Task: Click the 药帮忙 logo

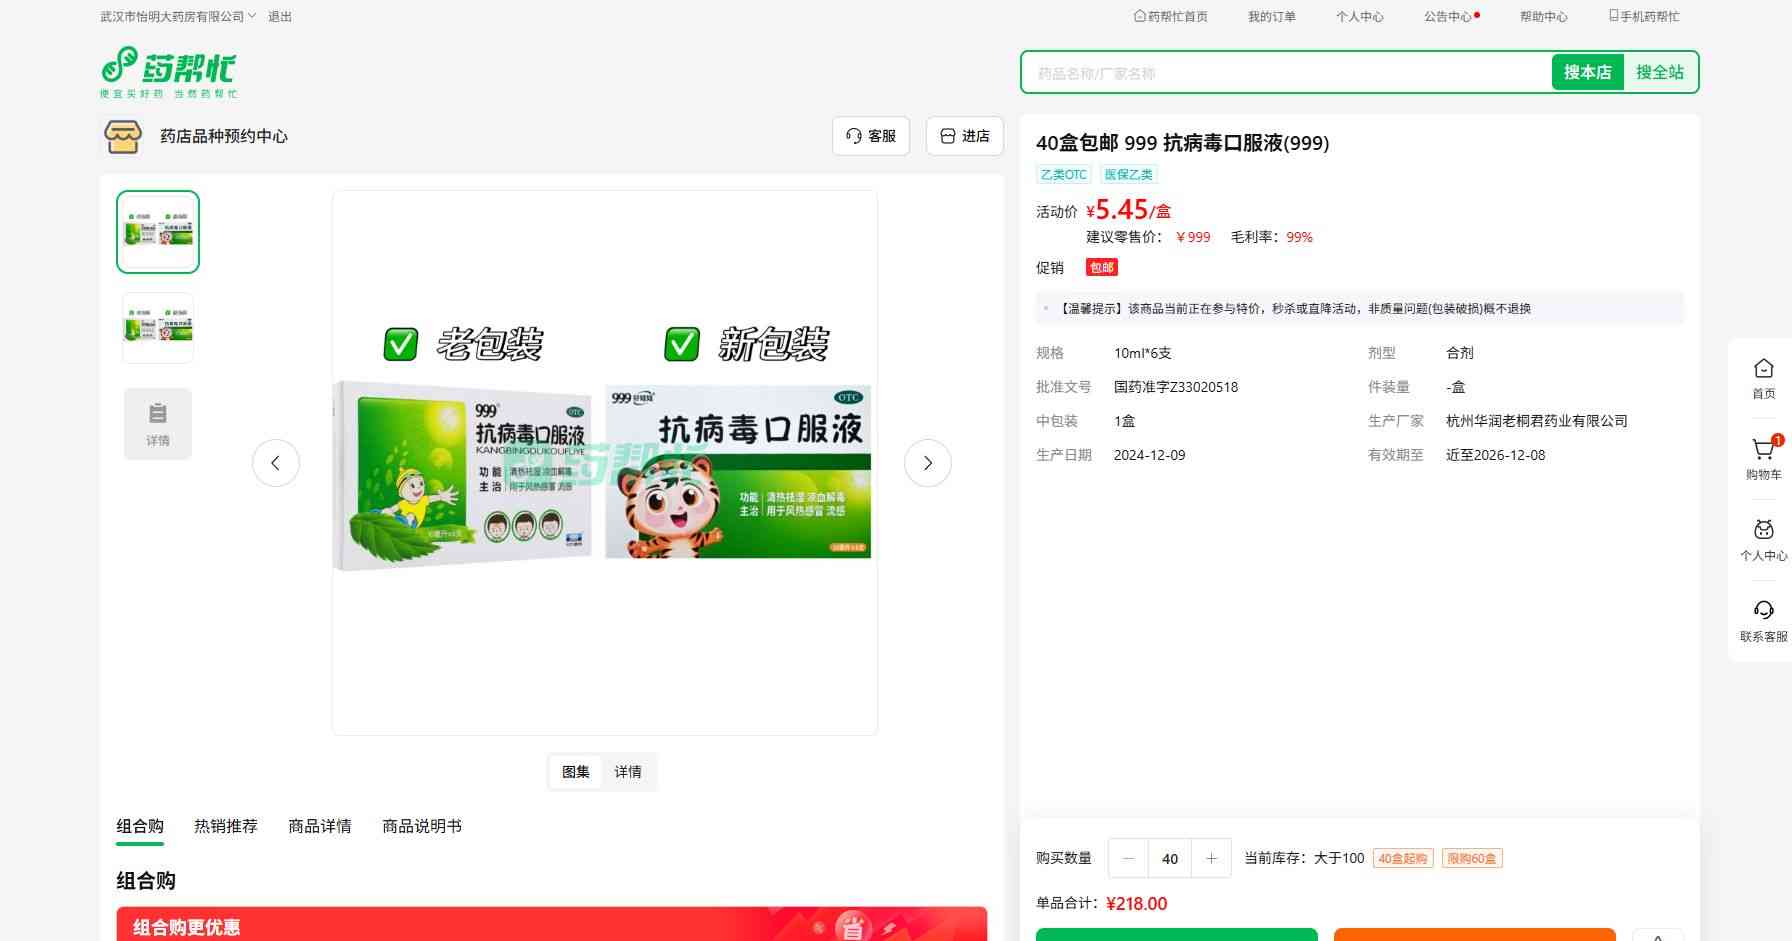Action: tap(168, 72)
